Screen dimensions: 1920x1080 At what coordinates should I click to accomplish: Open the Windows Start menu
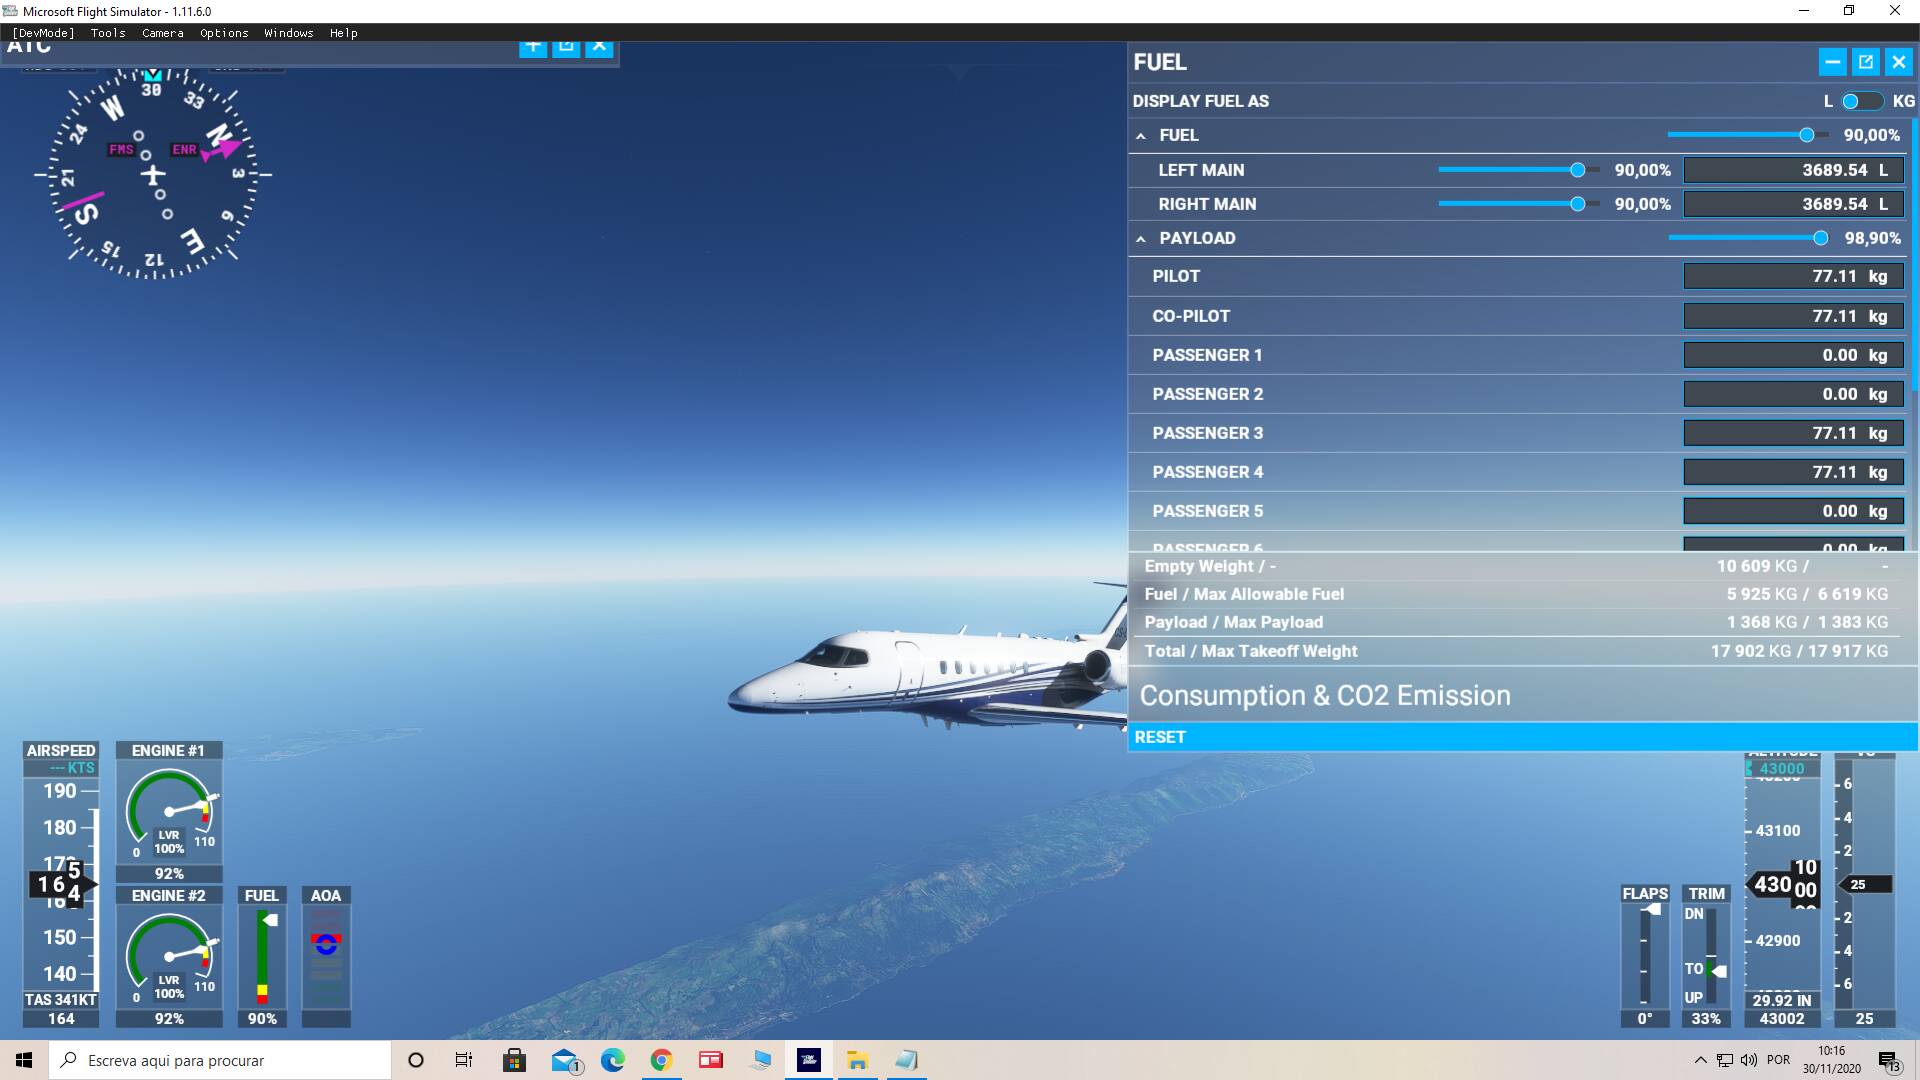[24, 1060]
